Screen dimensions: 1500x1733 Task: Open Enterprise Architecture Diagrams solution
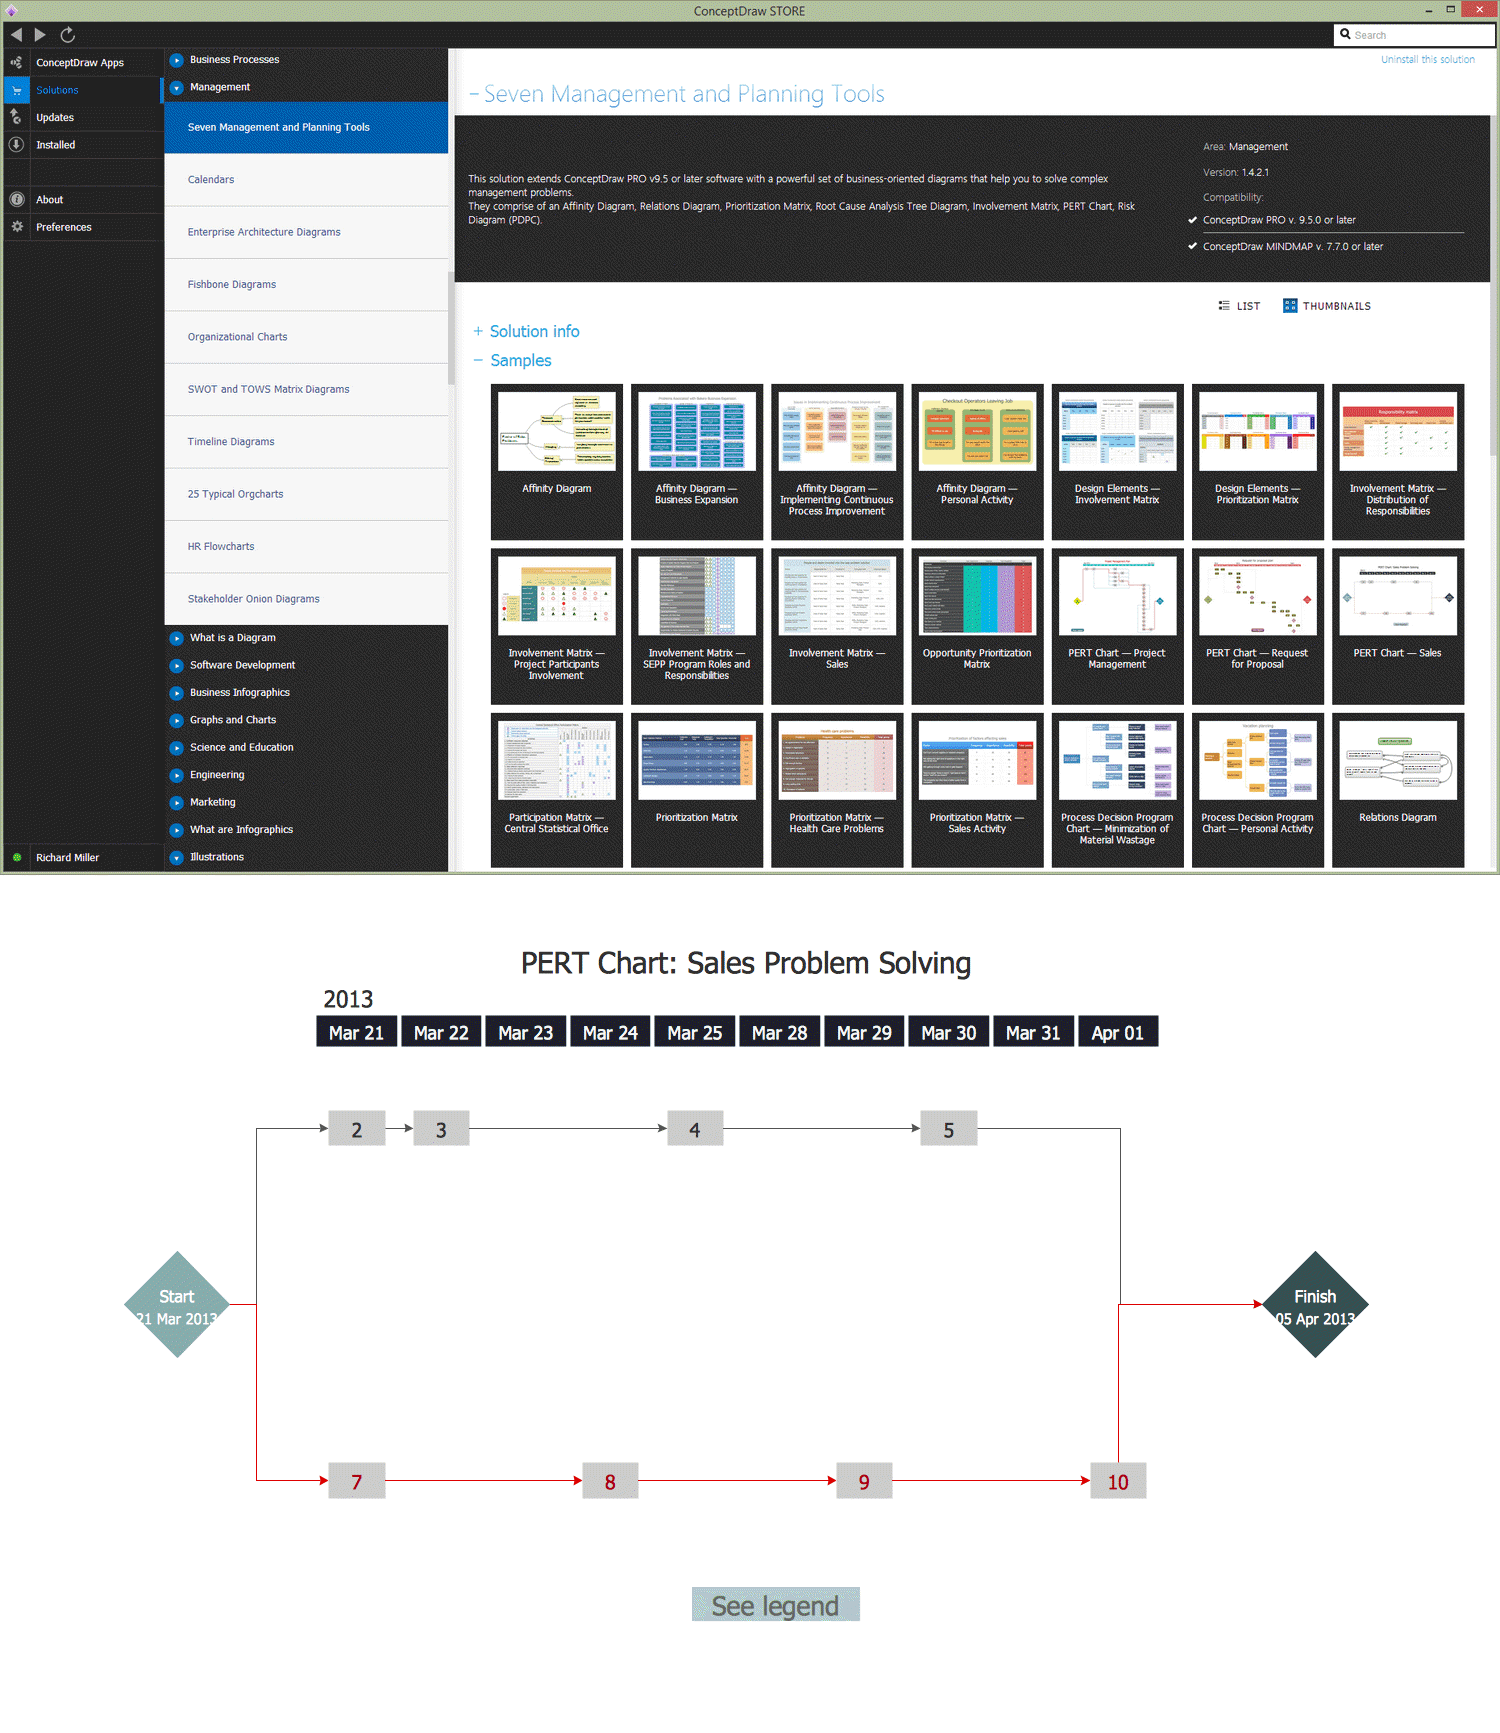[306, 232]
